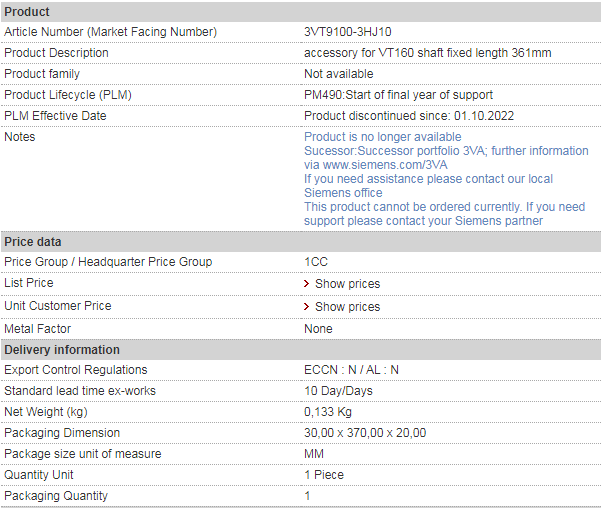
Task: Click the 'Packaging Quantity' label
Action: click(x=56, y=496)
